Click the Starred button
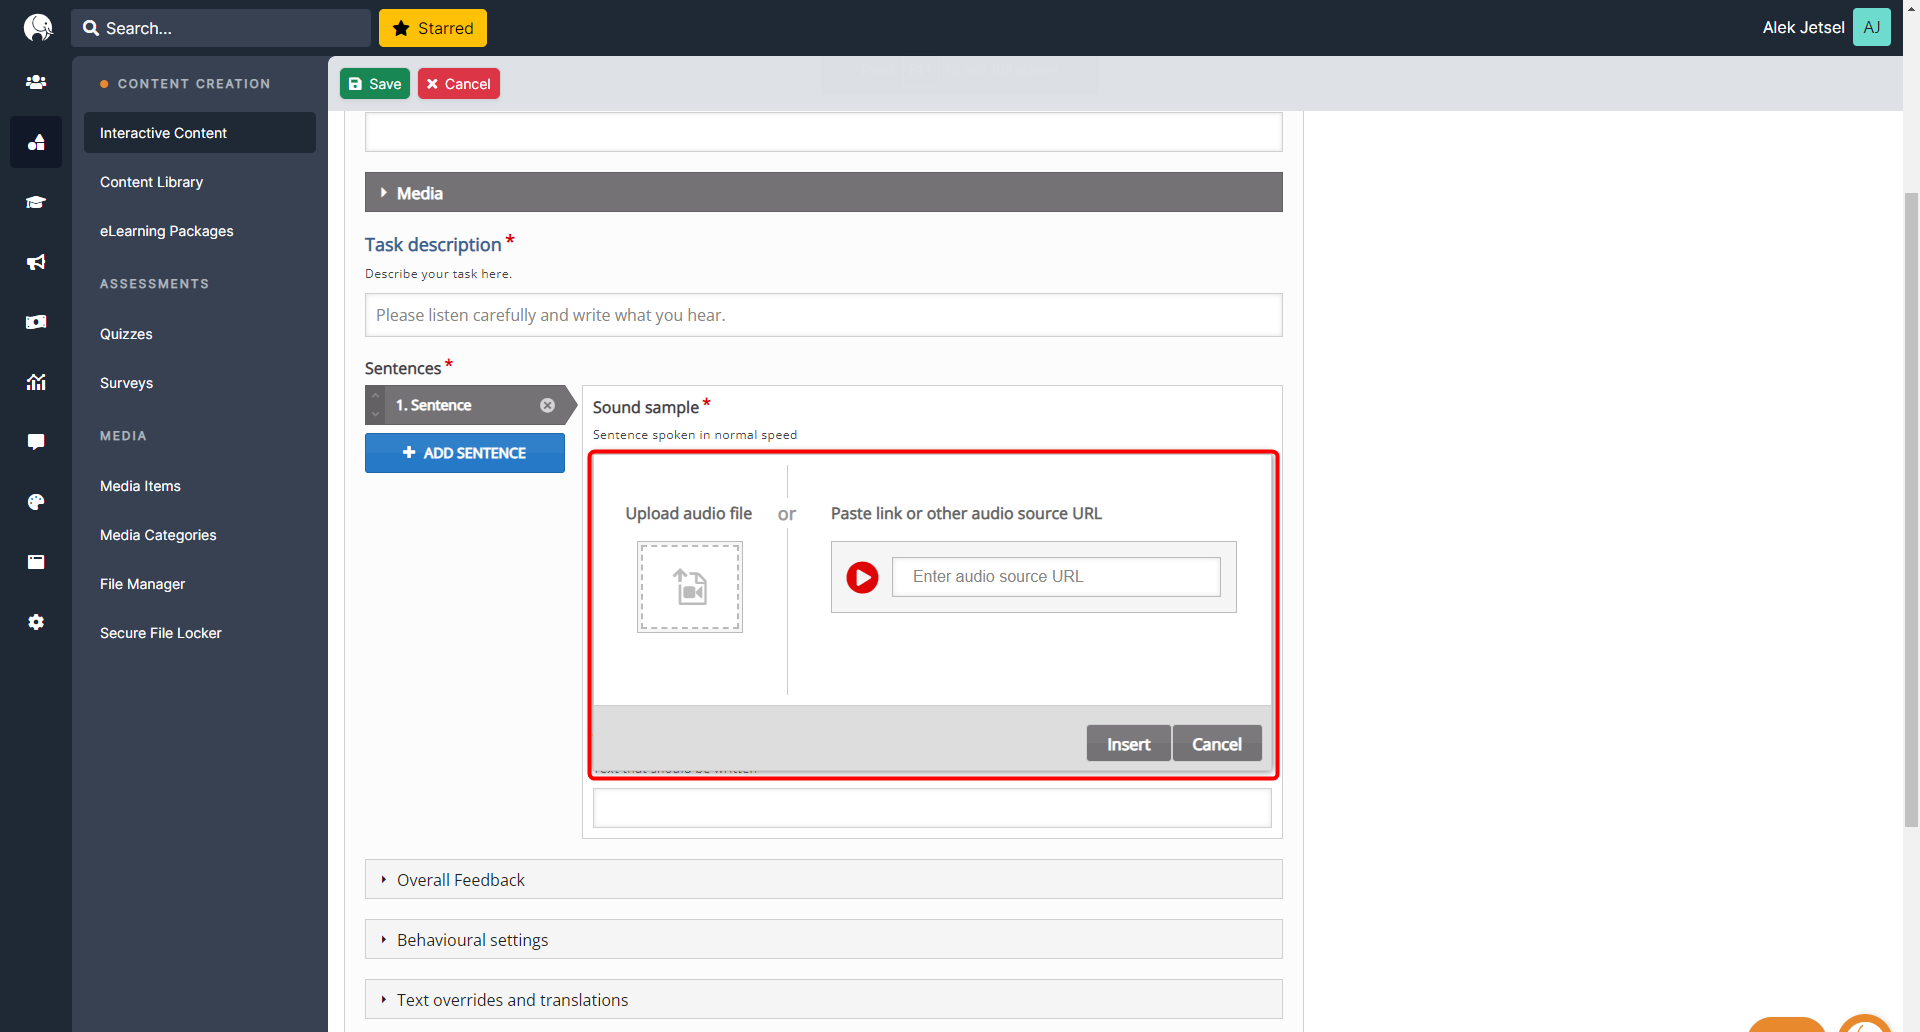Viewport: 1920px width, 1032px height. (x=433, y=28)
